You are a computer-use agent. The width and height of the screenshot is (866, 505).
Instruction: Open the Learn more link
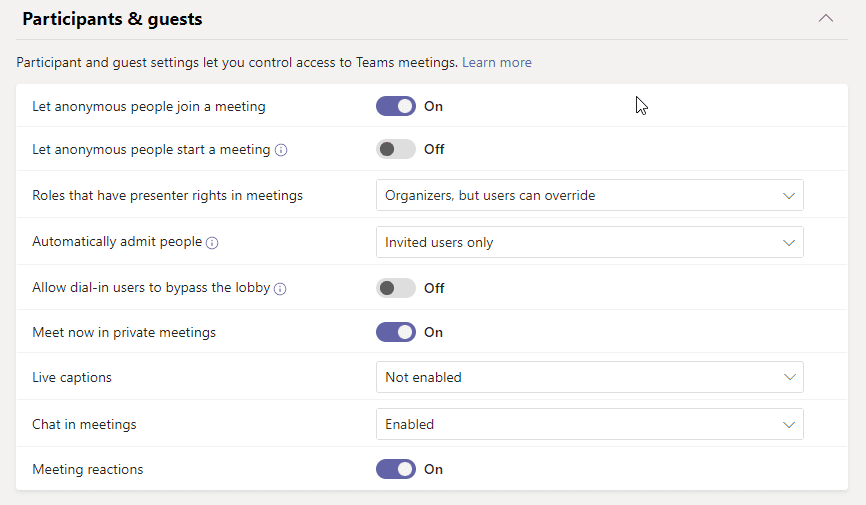pyautogui.click(x=496, y=62)
